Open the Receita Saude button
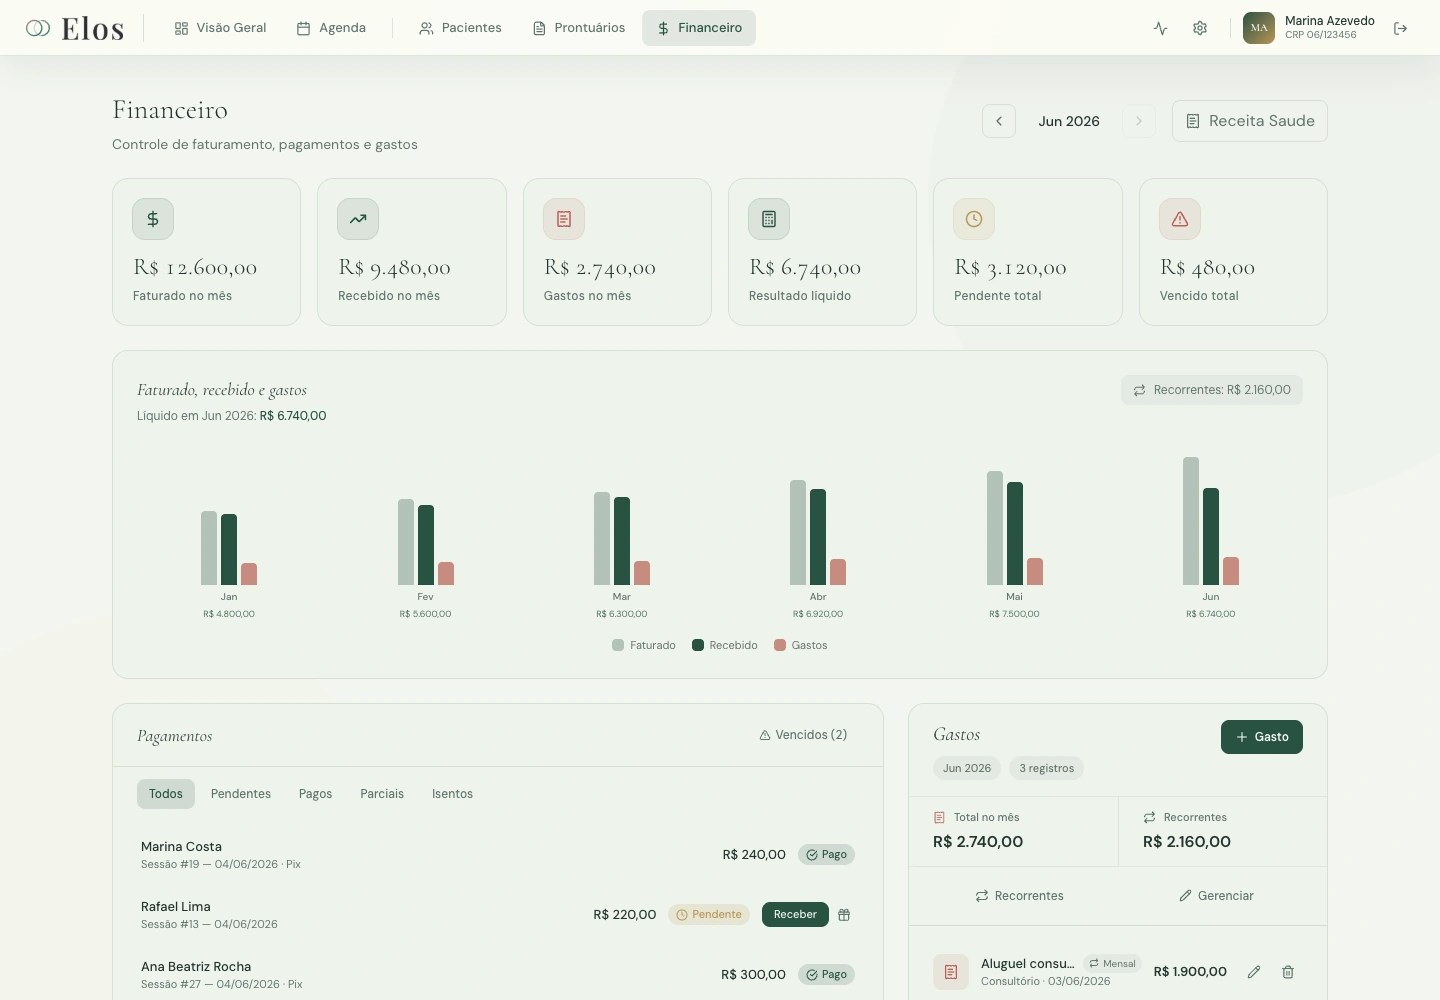1440x1000 pixels. [x=1250, y=121]
